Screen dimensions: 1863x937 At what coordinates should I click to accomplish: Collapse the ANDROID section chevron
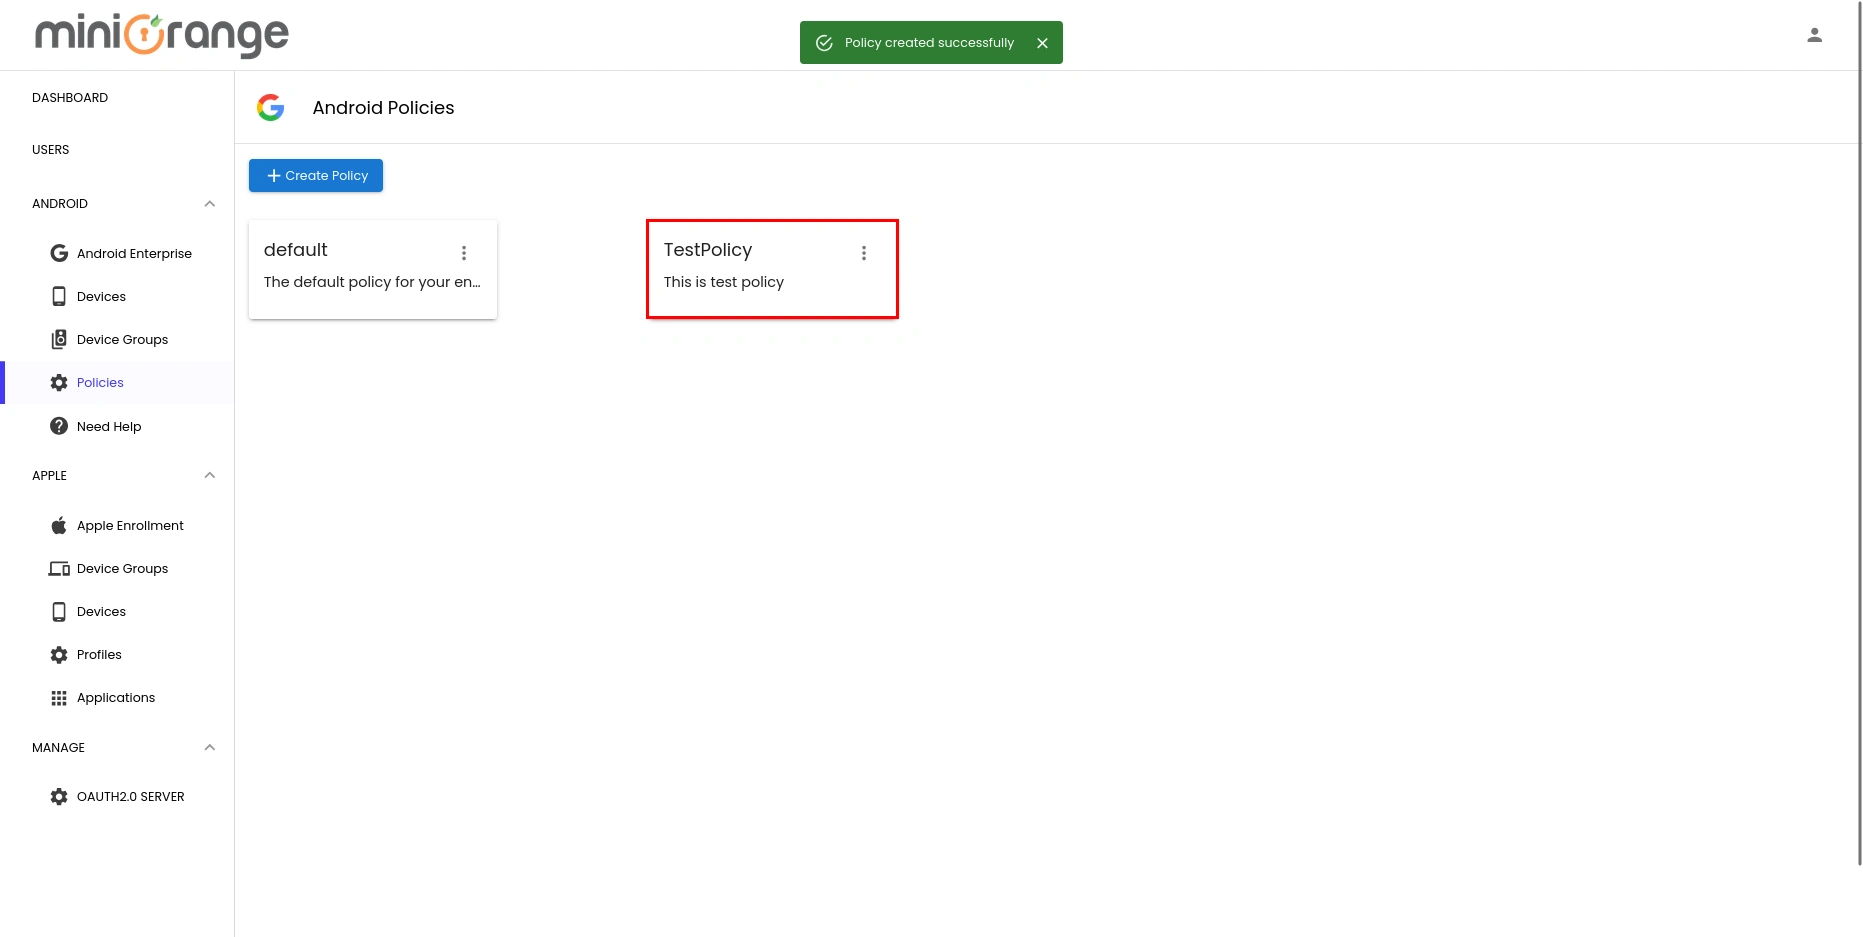coord(209,203)
